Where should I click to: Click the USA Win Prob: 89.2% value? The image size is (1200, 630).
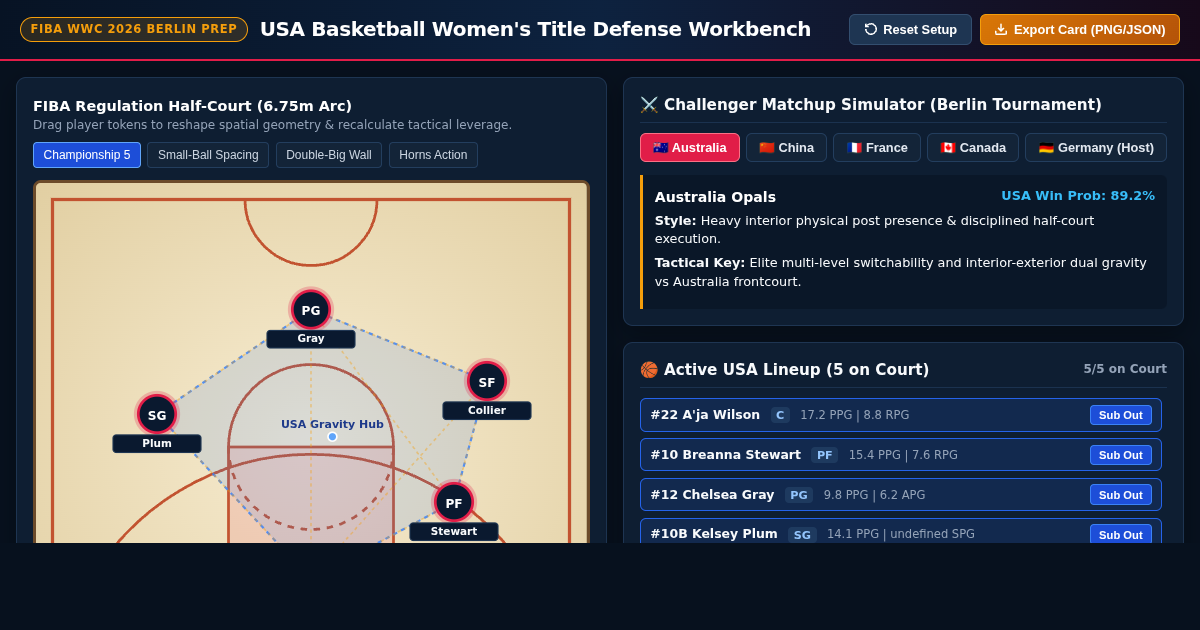(x=1078, y=196)
